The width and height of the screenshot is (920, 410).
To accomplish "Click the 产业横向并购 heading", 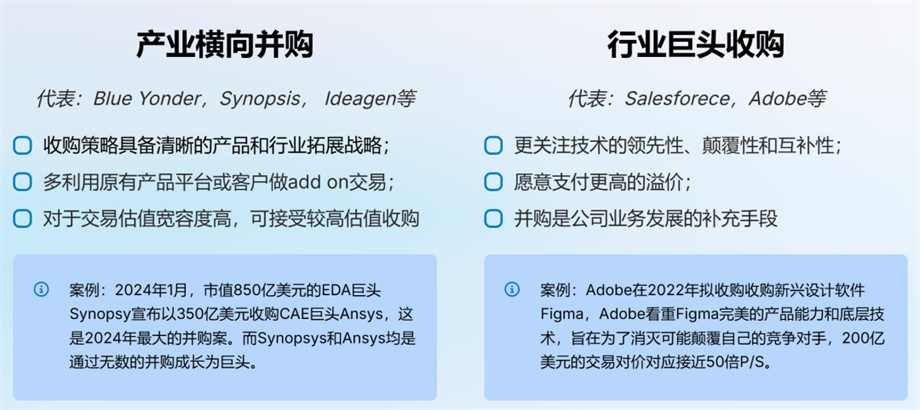I will [x=225, y=45].
